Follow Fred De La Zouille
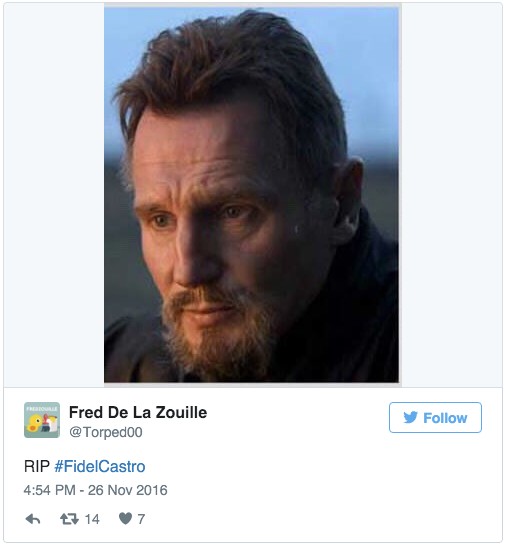 click(x=435, y=417)
